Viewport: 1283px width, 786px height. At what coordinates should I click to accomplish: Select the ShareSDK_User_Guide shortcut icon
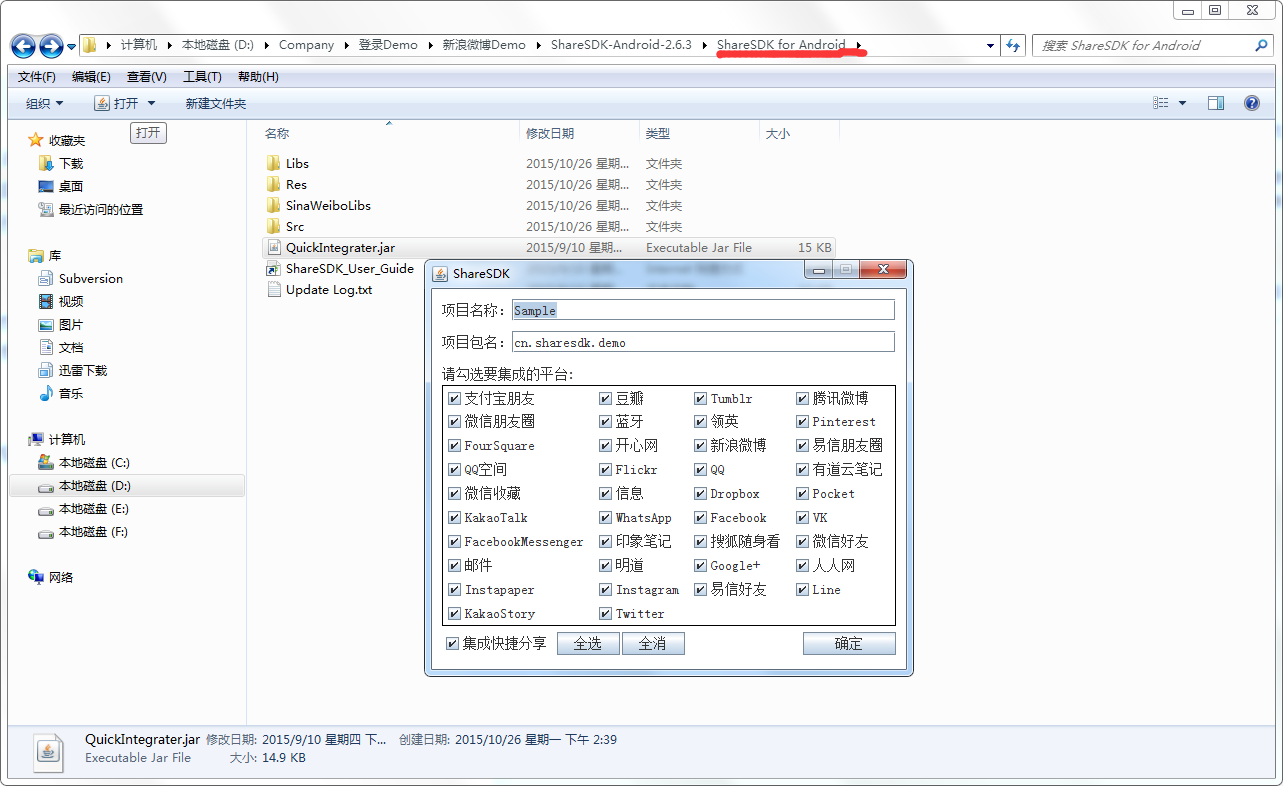click(274, 268)
